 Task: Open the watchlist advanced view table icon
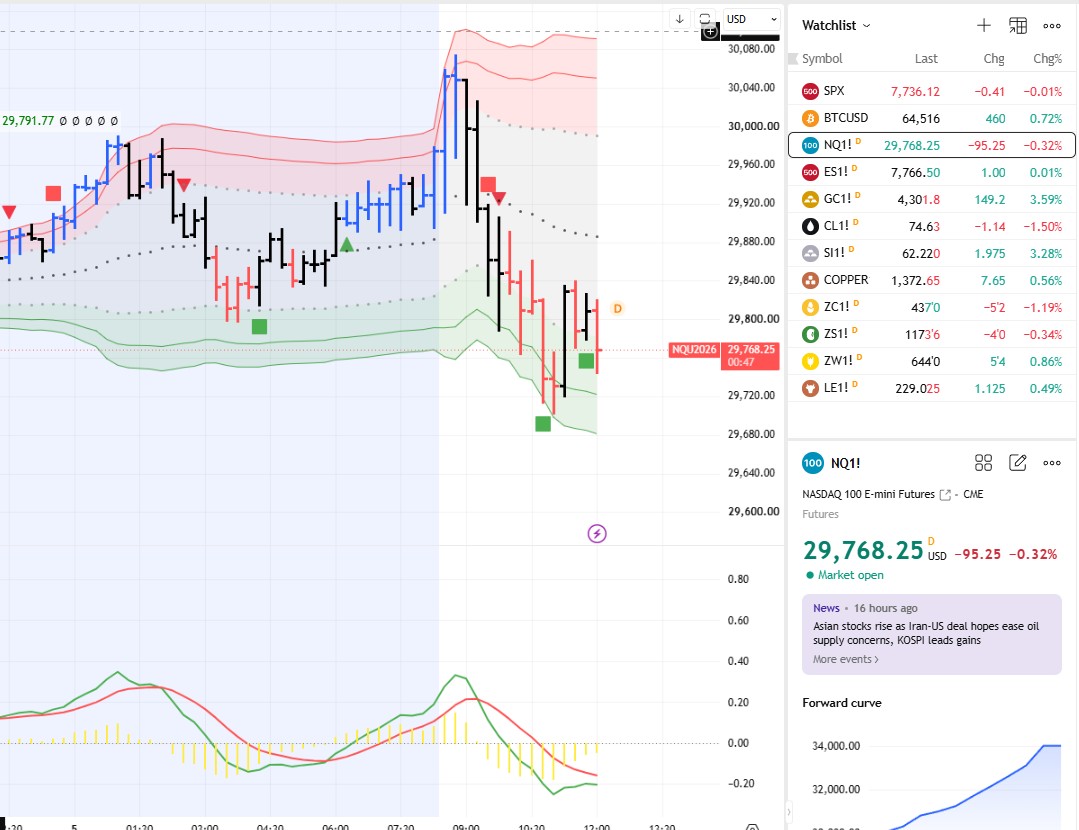tap(1018, 25)
